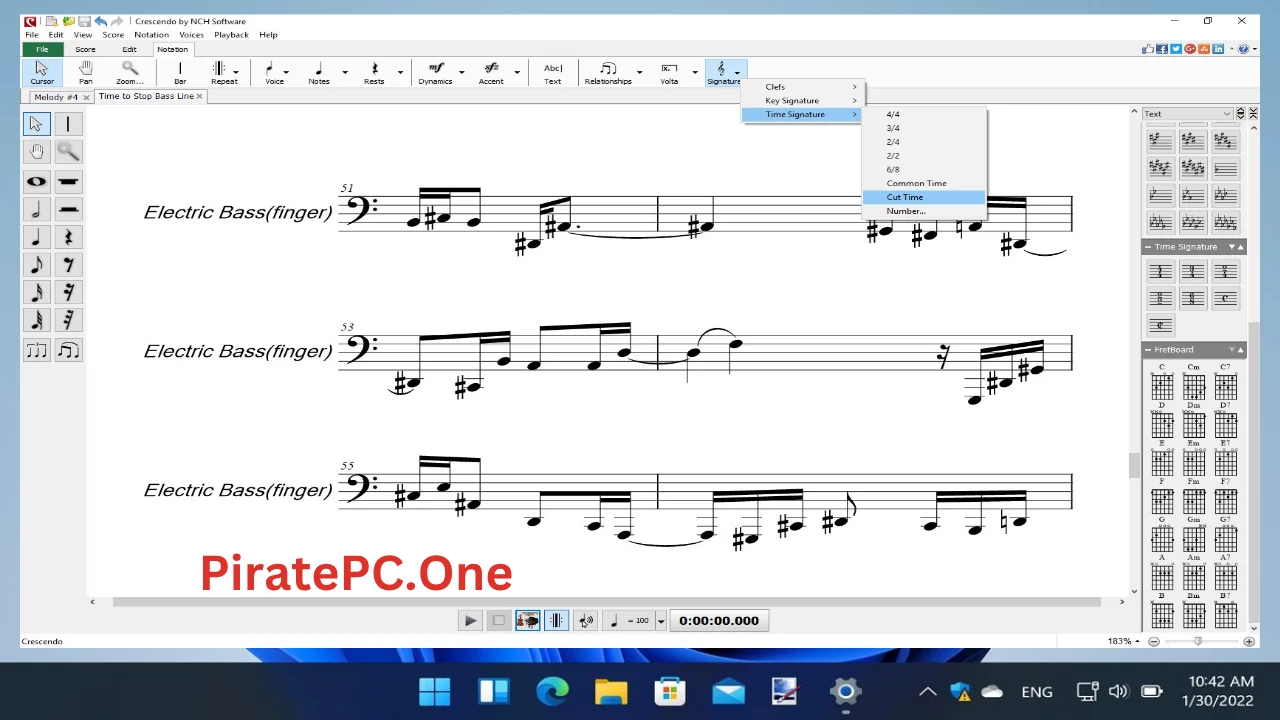Click the Cursor tool in the ribbon
The image size is (1280, 720).
42,72
